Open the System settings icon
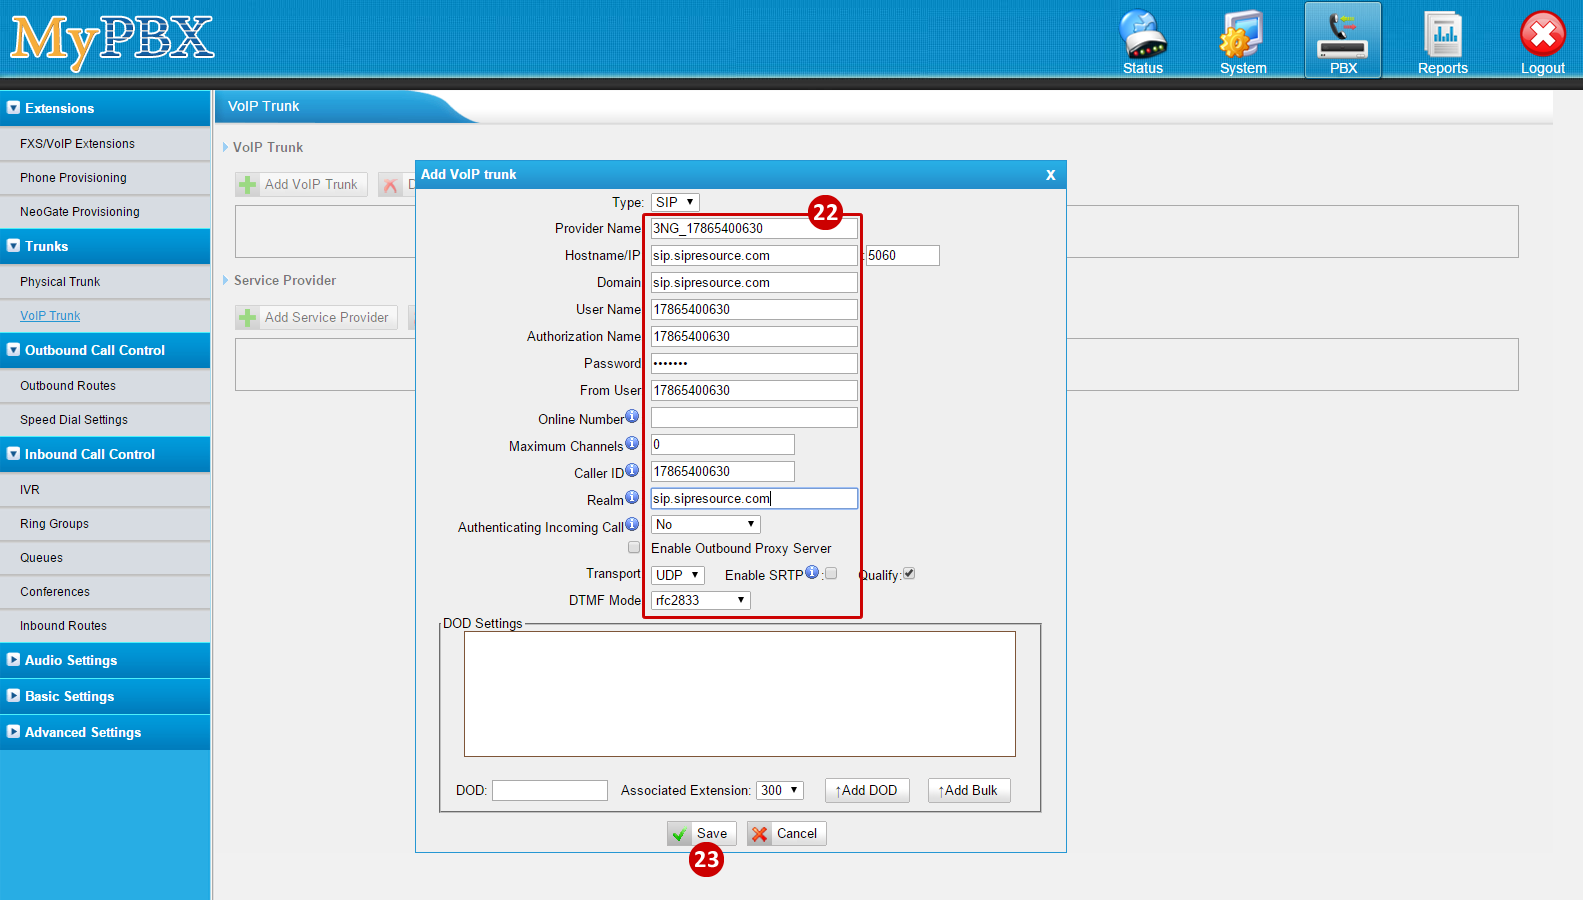The height and width of the screenshot is (900, 1583). 1242,40
